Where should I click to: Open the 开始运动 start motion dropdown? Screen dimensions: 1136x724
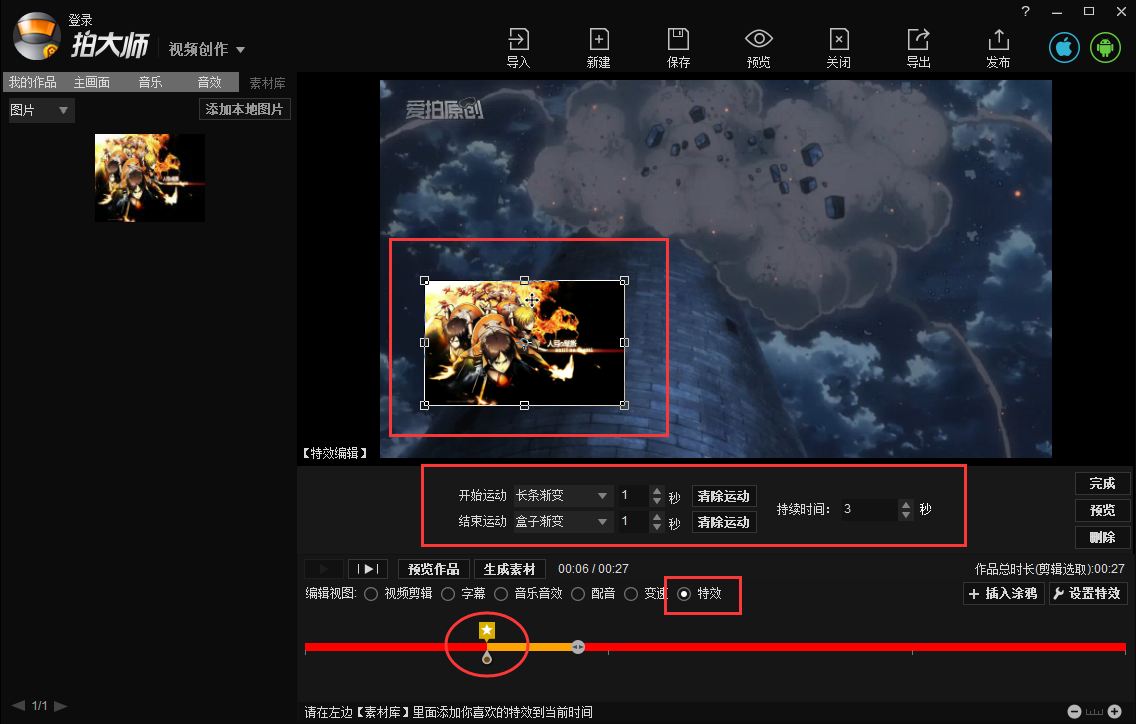pos(563,495)
